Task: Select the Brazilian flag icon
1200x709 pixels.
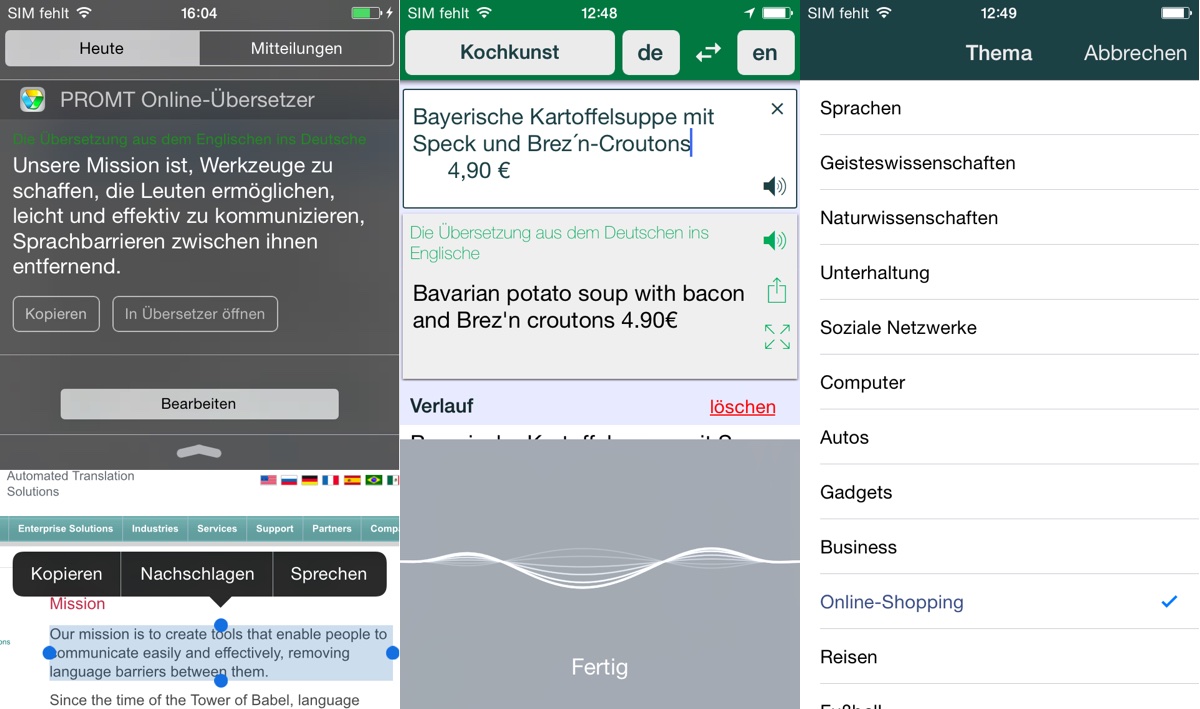Action: (x=373, y=480)
